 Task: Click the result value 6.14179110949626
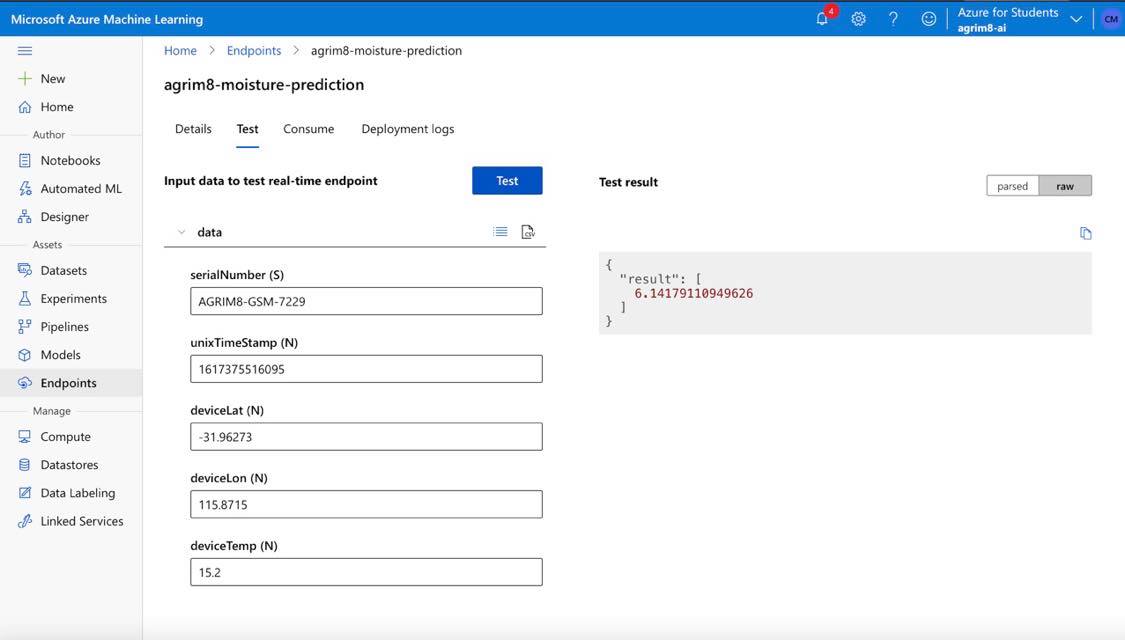[x=694, y=293]
